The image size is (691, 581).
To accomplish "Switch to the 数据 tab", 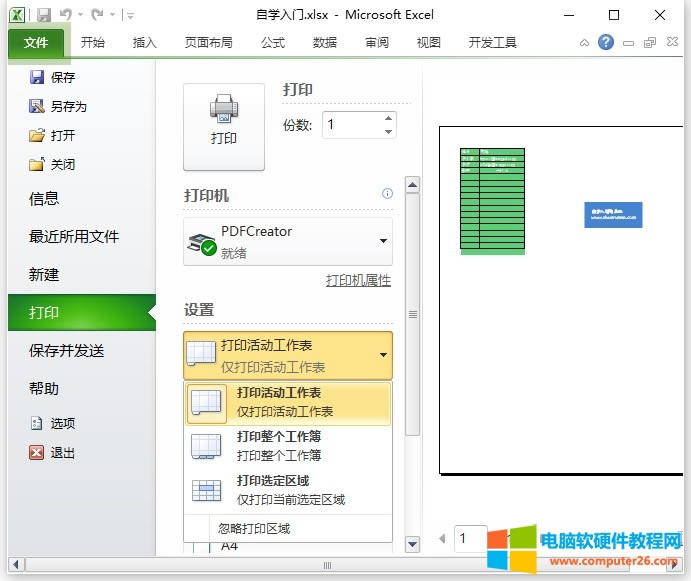I will tap(325, 43).
